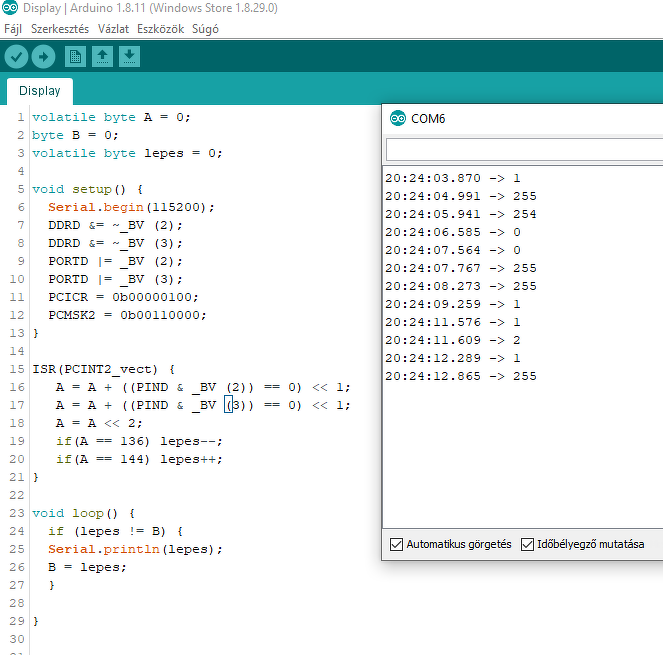
Task: Click 'Serial.println(lepes);' line
Action: point(135,549)
